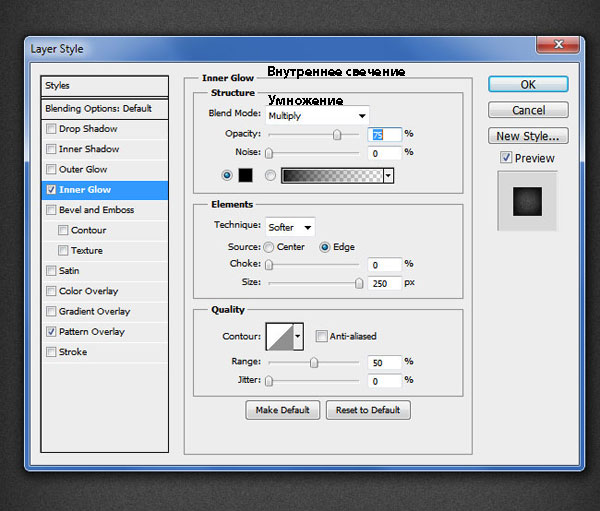Click the Size value field

(385, 283)
